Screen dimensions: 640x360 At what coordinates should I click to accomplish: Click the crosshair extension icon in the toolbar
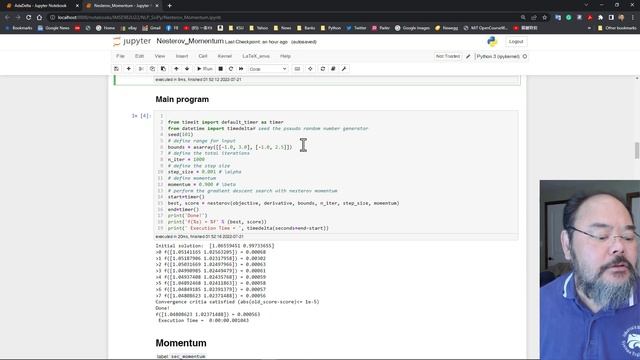[310, 69]
